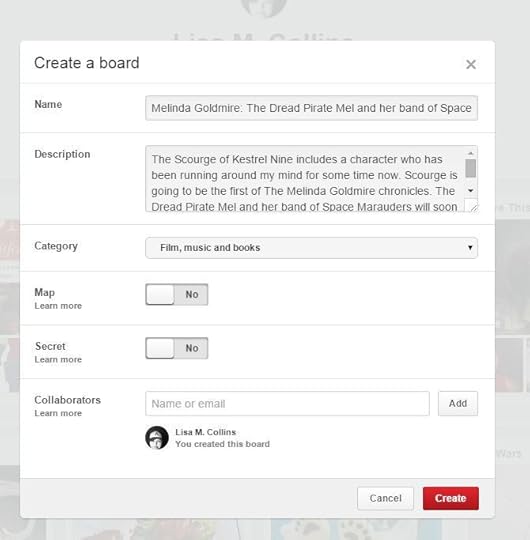This screenshot has height=540, width=530.
Task: Open Learn more link under Map
Action: pyautogui.click(x=58, y=306)
